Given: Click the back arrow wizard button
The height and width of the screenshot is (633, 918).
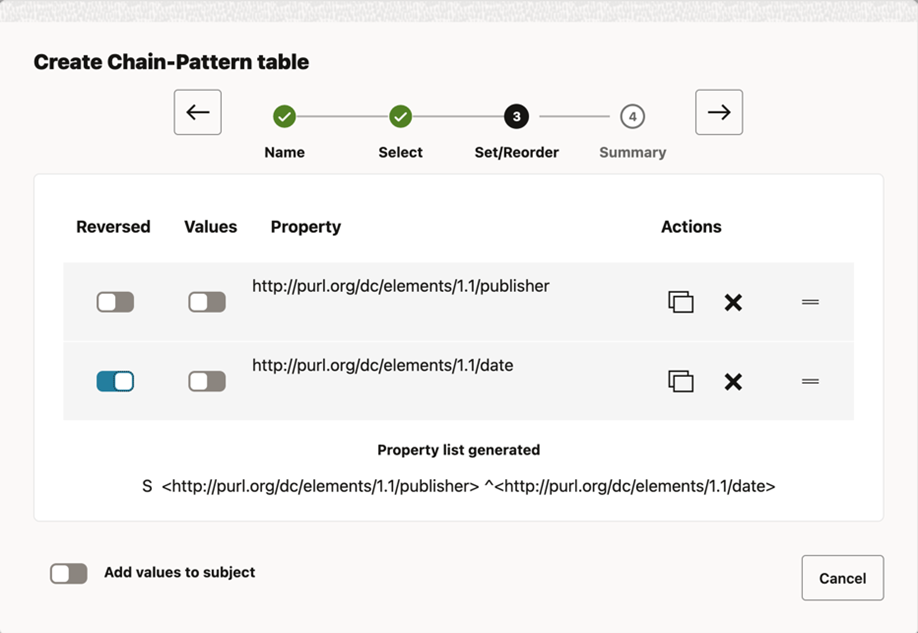Looking at the screenshot, I should [x=197, y=112].
